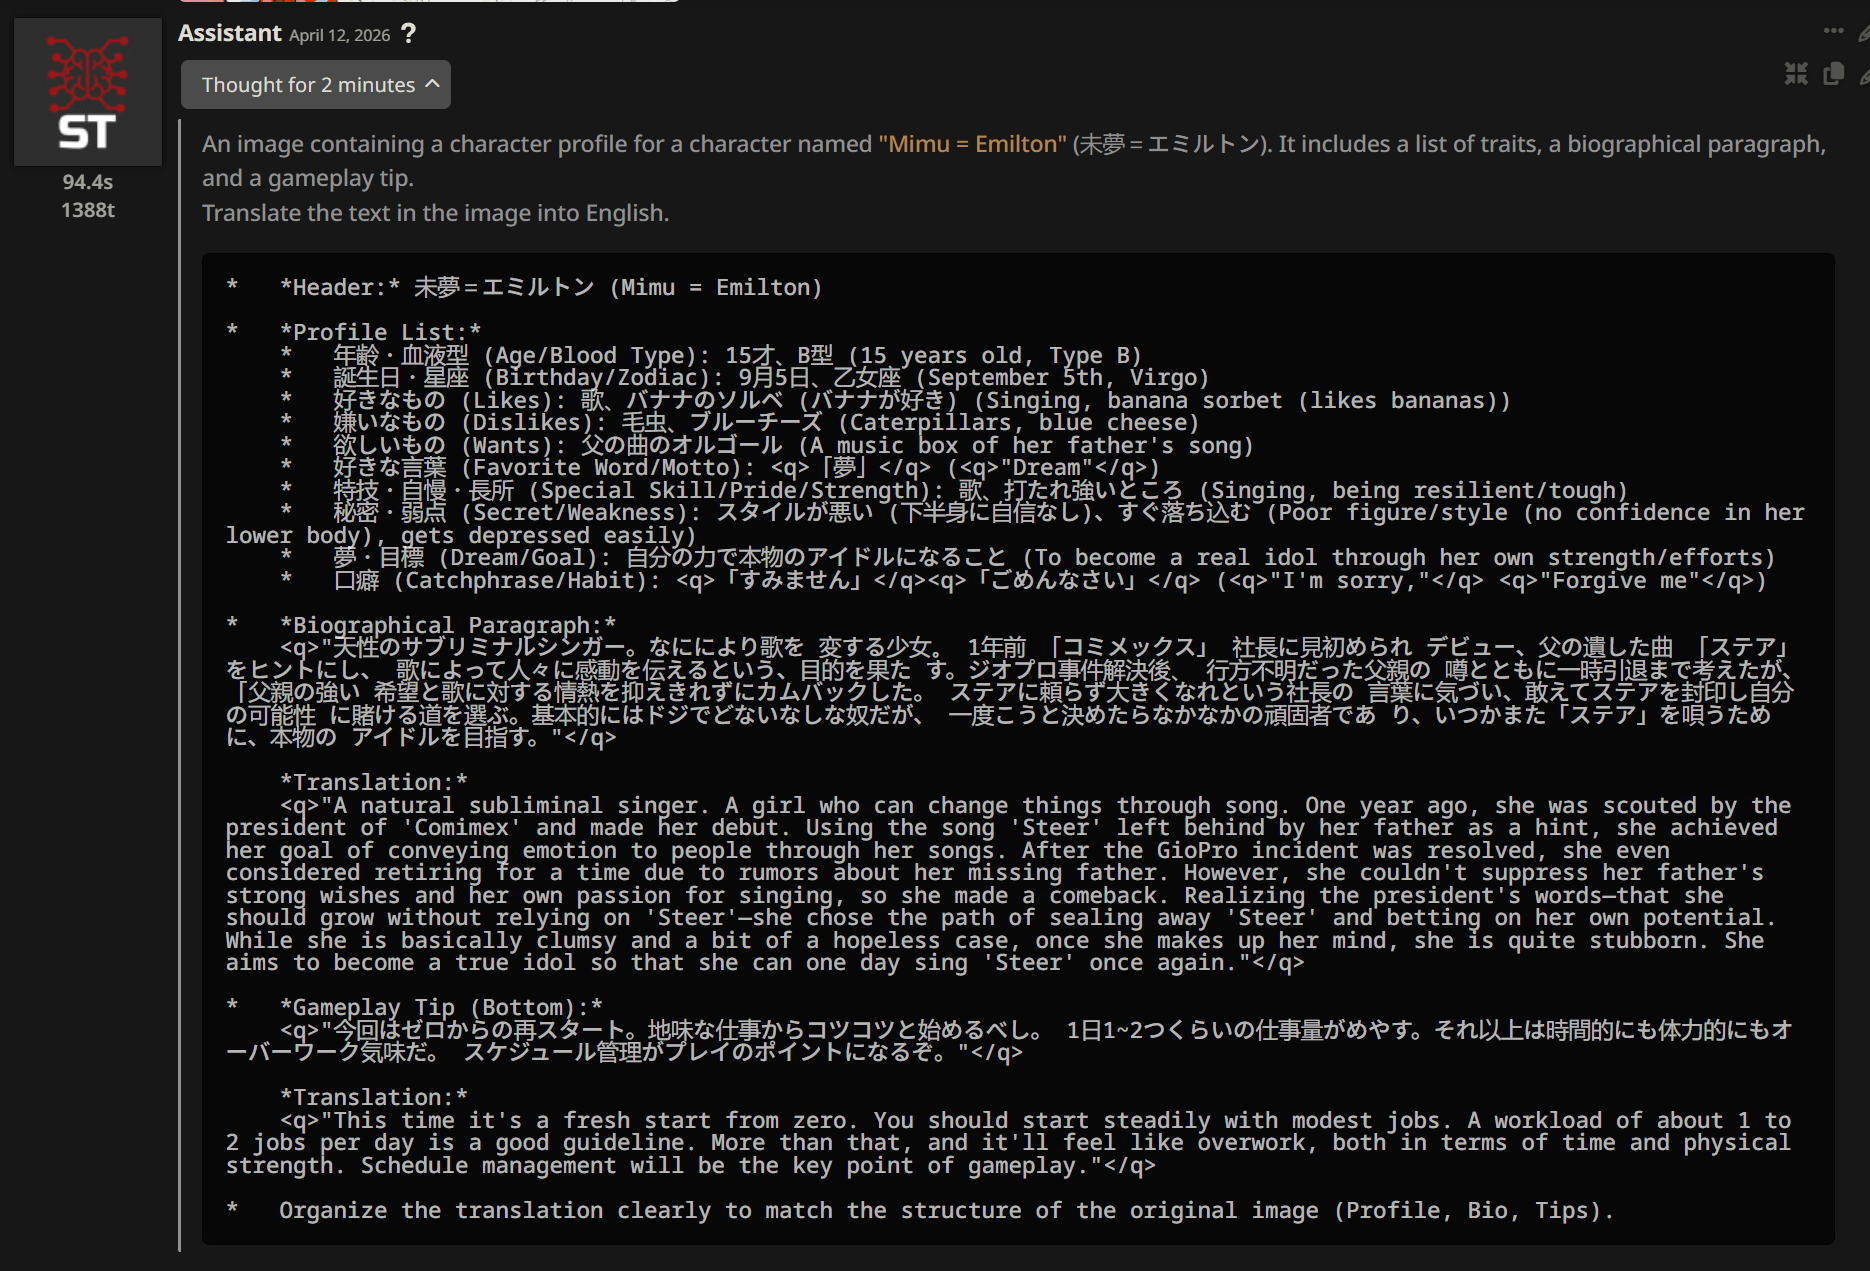Click the 'Favorite Word/Motto' profile line
The width and height of the screenshot is (1870, 1271).
(719, 468)
